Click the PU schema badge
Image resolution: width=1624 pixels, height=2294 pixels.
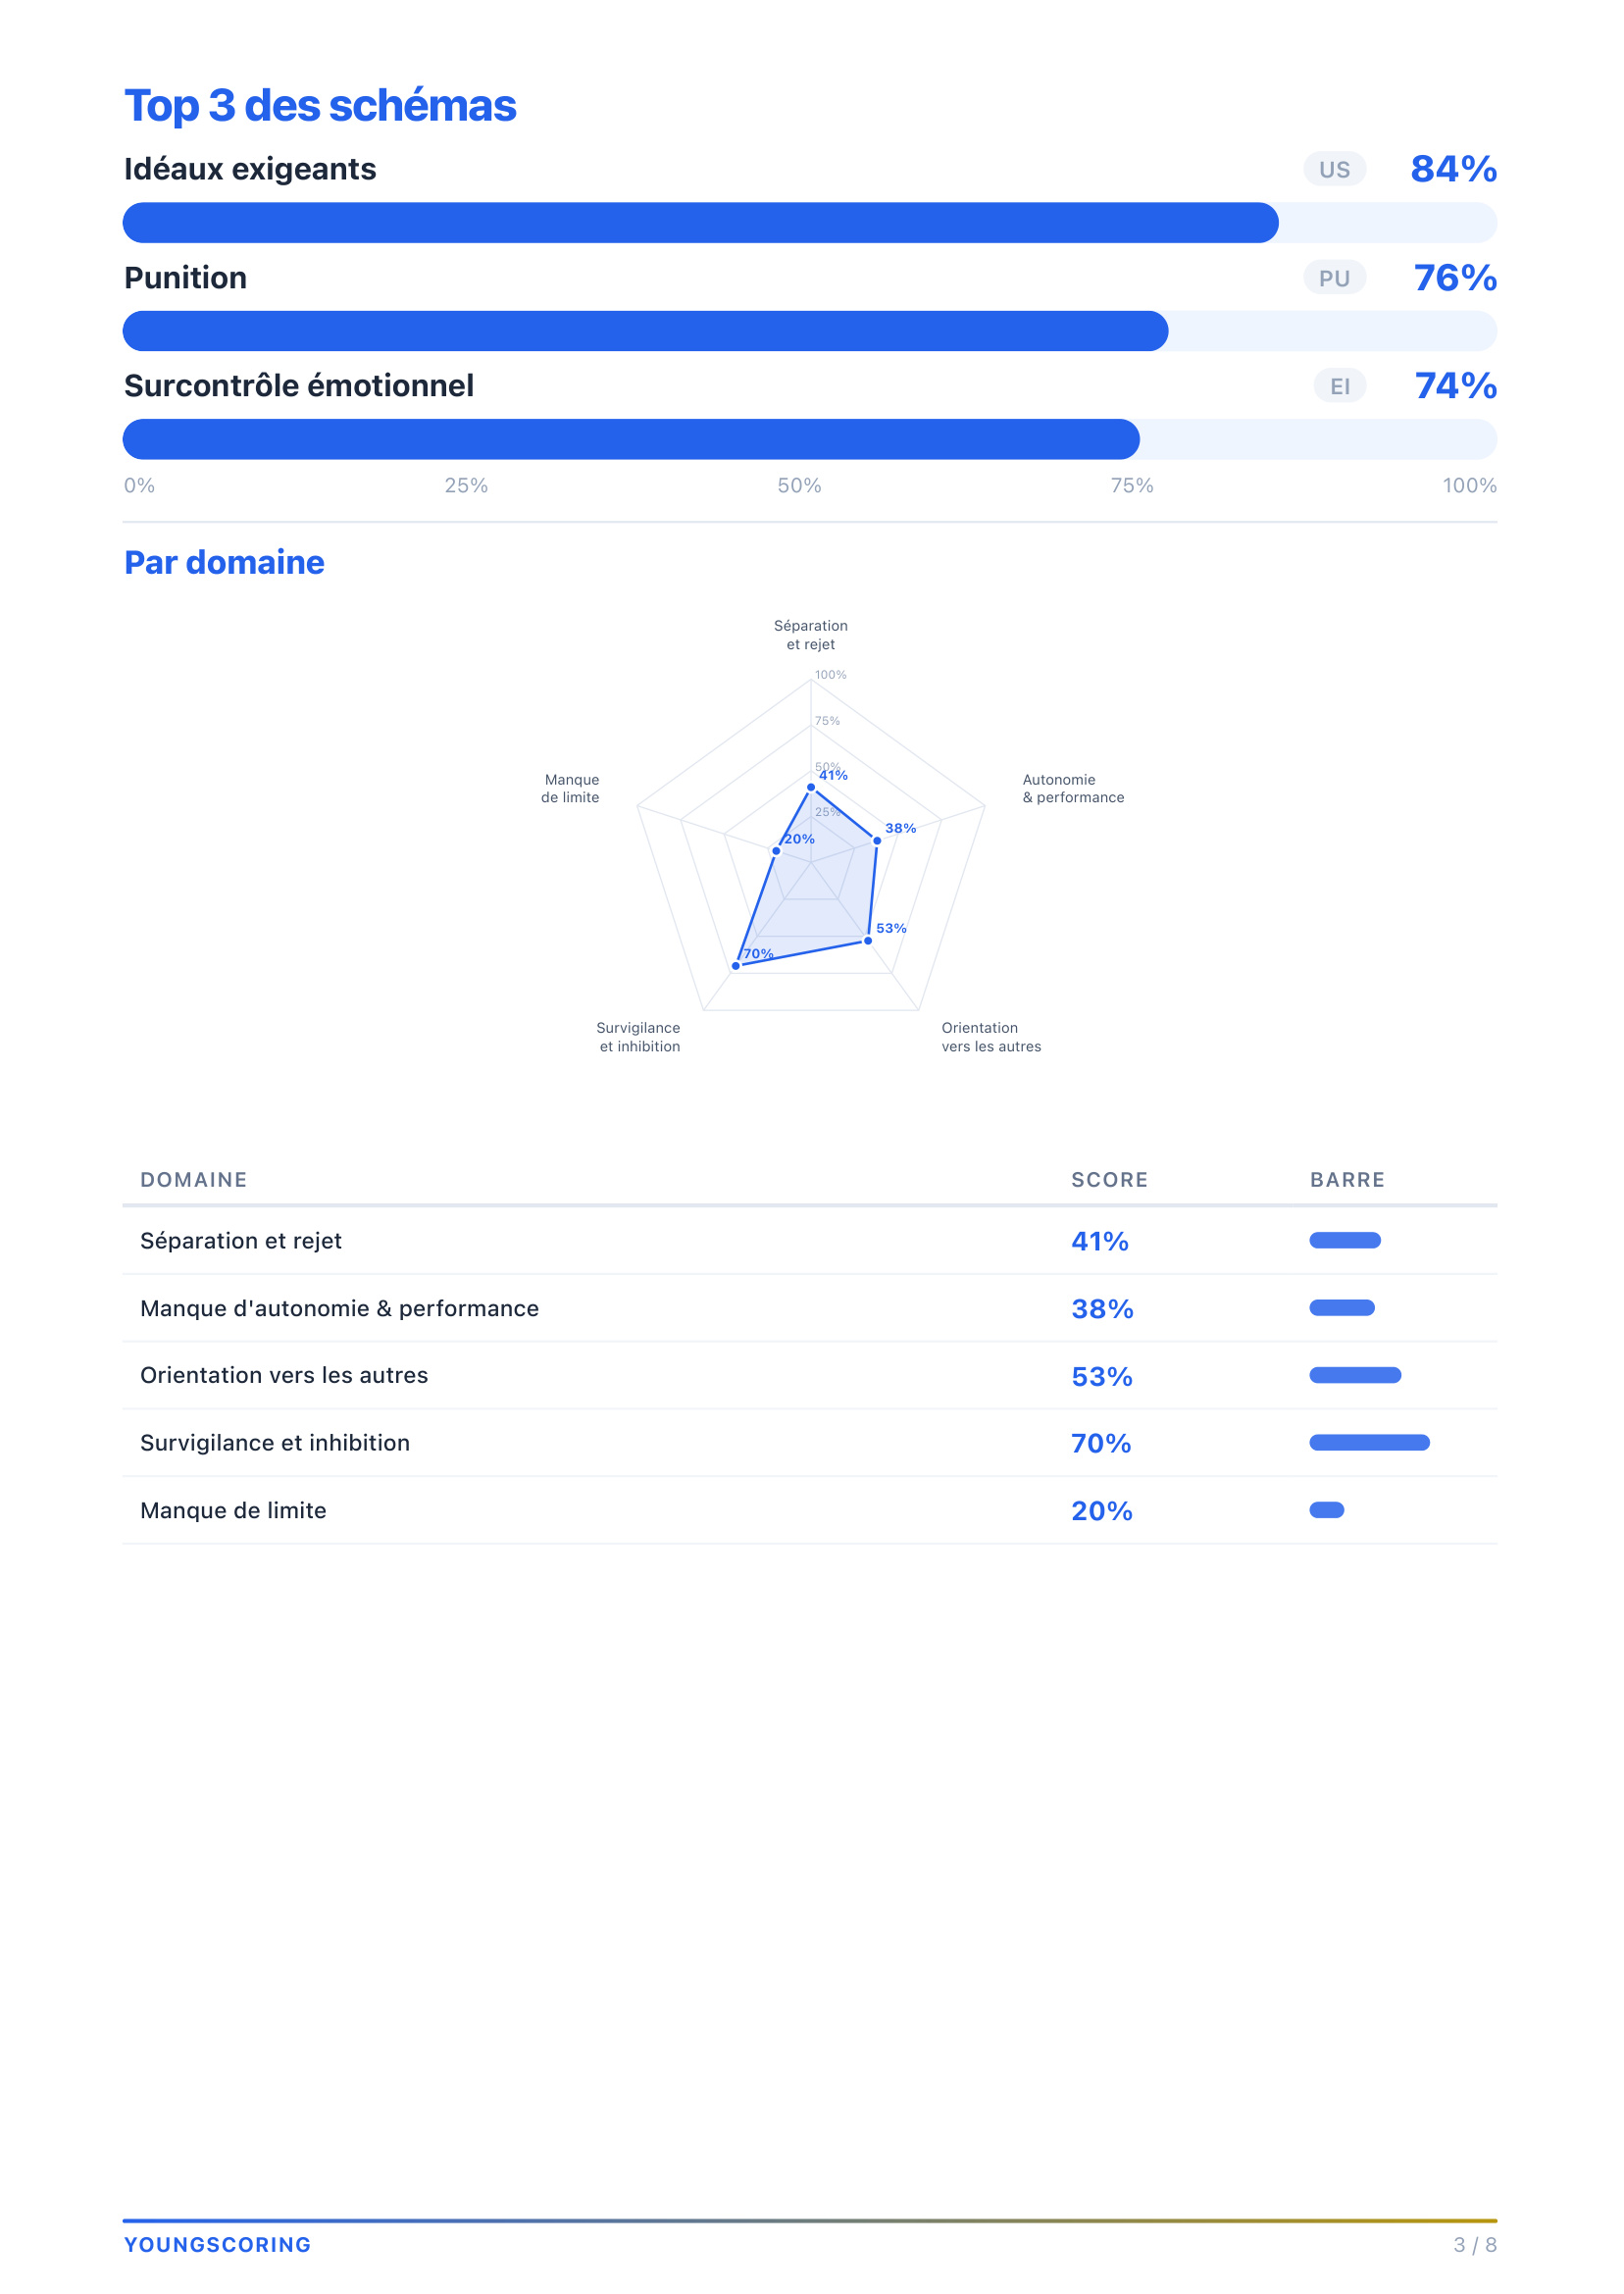[1334, 278]
